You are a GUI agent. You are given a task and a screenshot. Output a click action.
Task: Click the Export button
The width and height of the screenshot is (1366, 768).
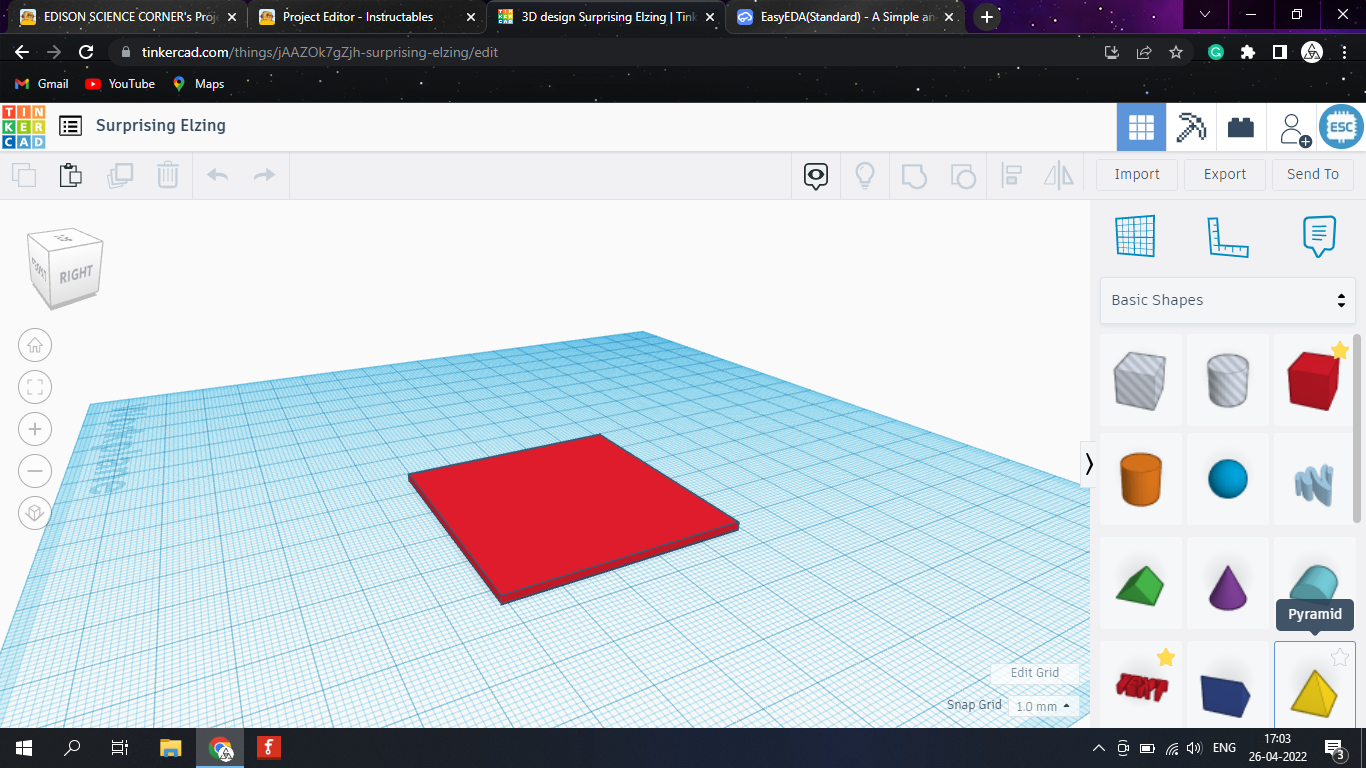(1225, 174)
